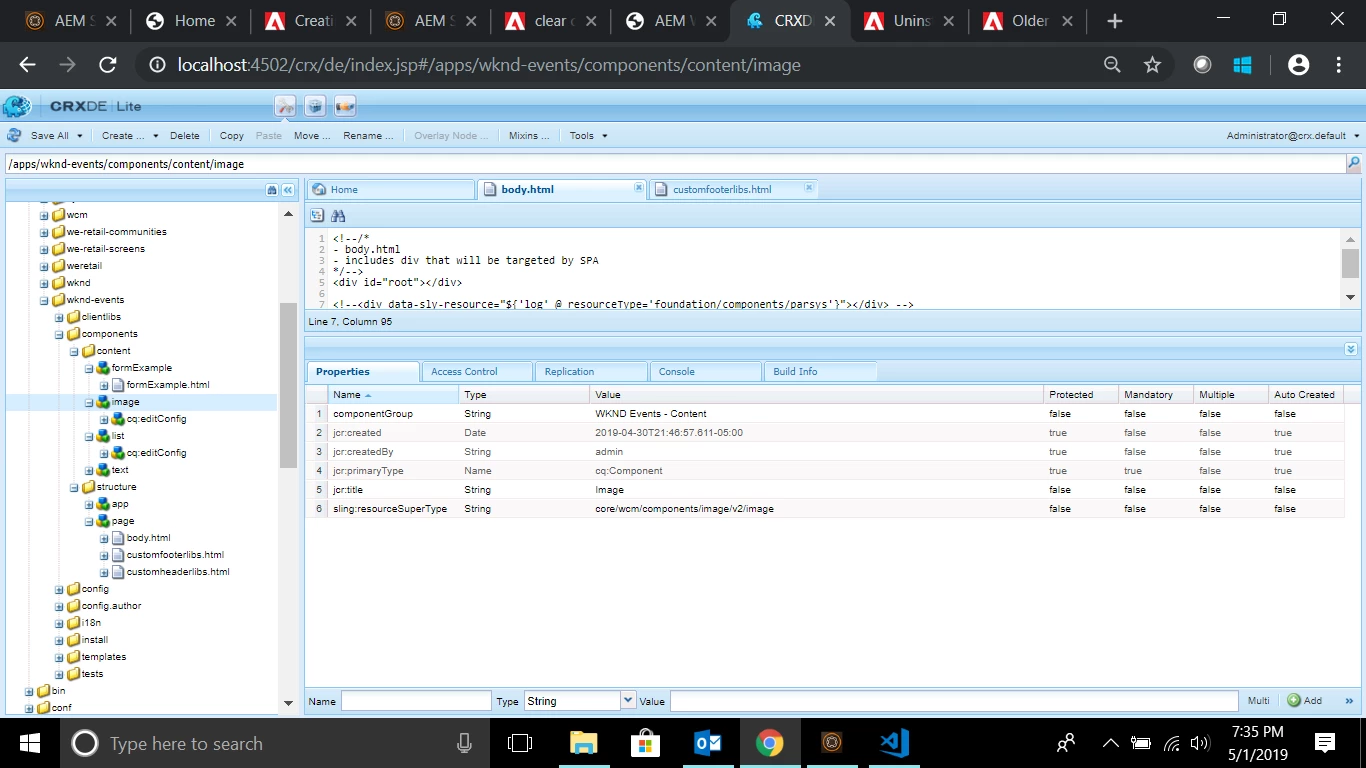Click the refresh icon left of Save All
Viewport: 1366px width, 768px height.
(14, 135)
